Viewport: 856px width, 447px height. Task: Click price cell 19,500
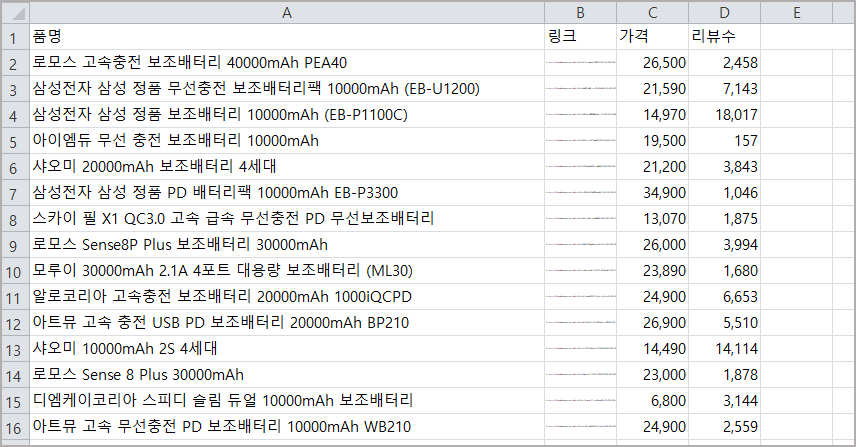coord(652,141)
